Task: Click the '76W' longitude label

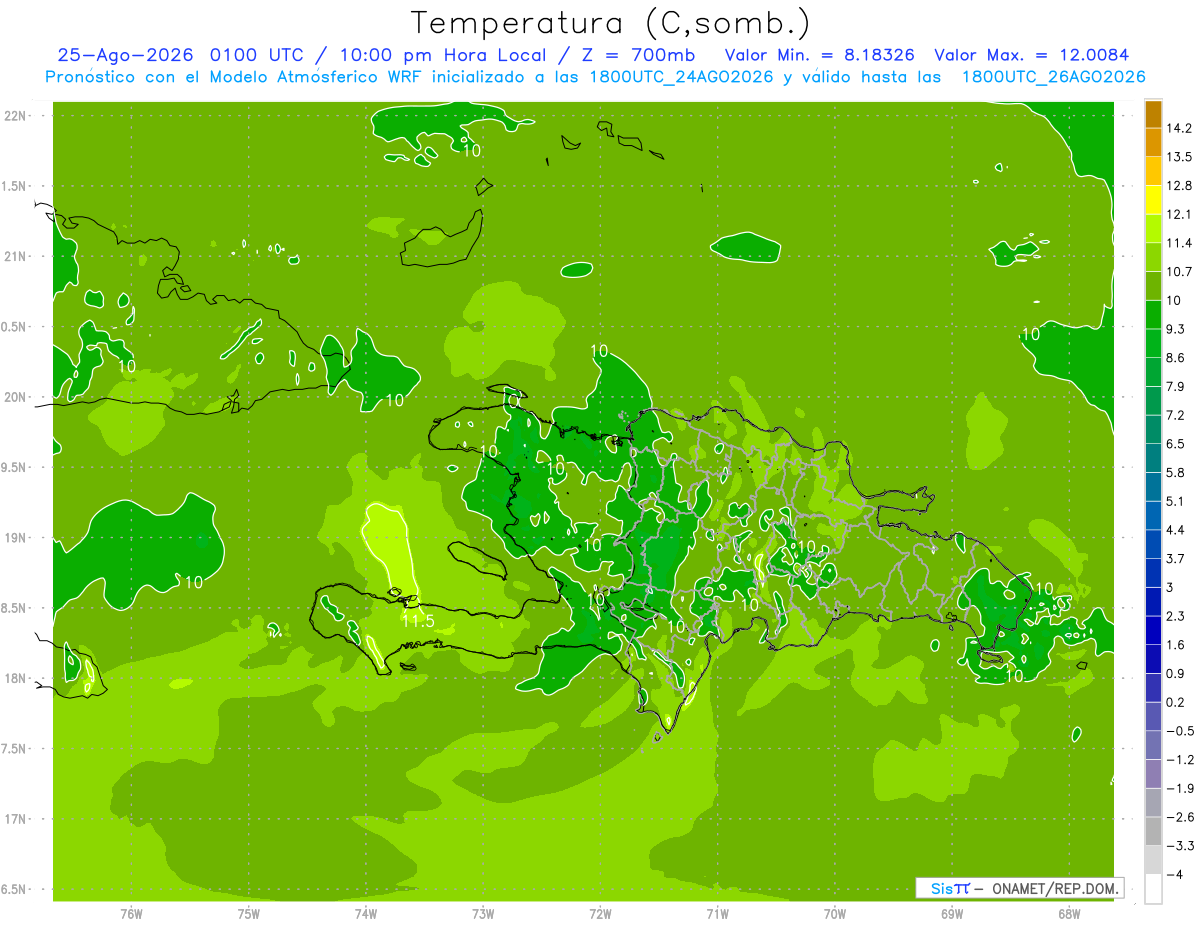Action: (131, 913)
